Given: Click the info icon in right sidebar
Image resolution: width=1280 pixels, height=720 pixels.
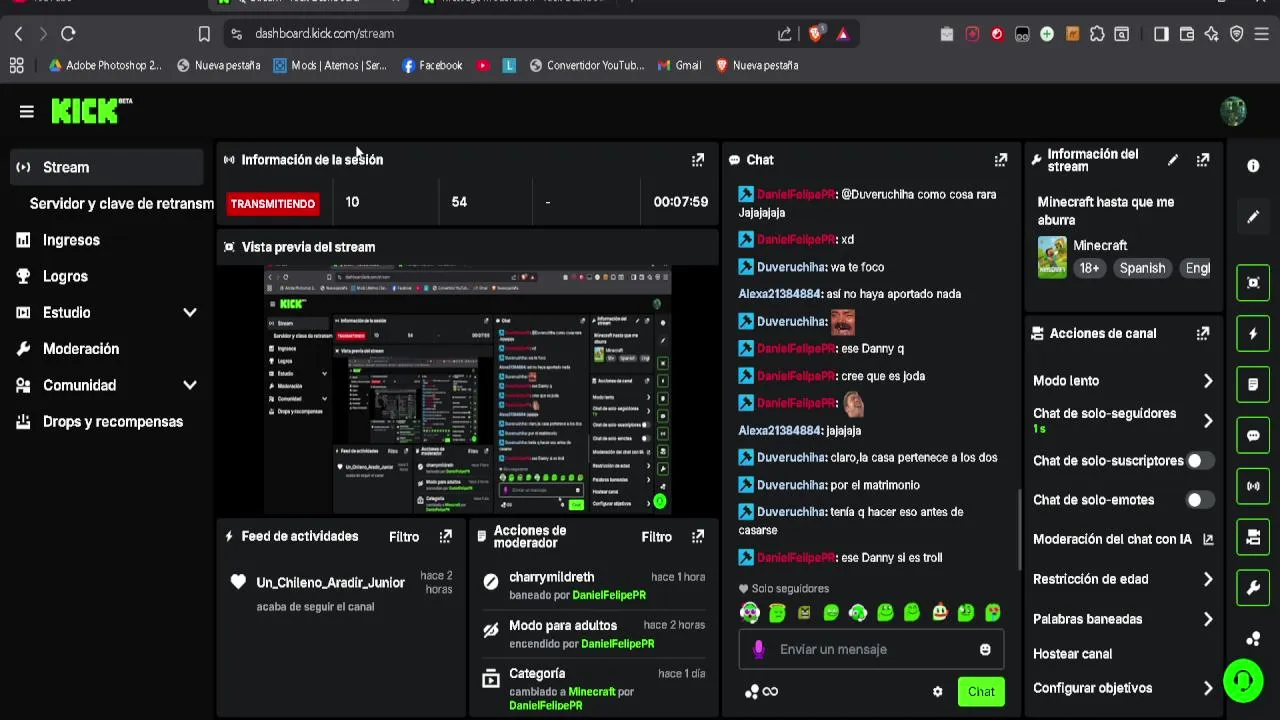Looking at the screenshot, I should pos(1253,166).
